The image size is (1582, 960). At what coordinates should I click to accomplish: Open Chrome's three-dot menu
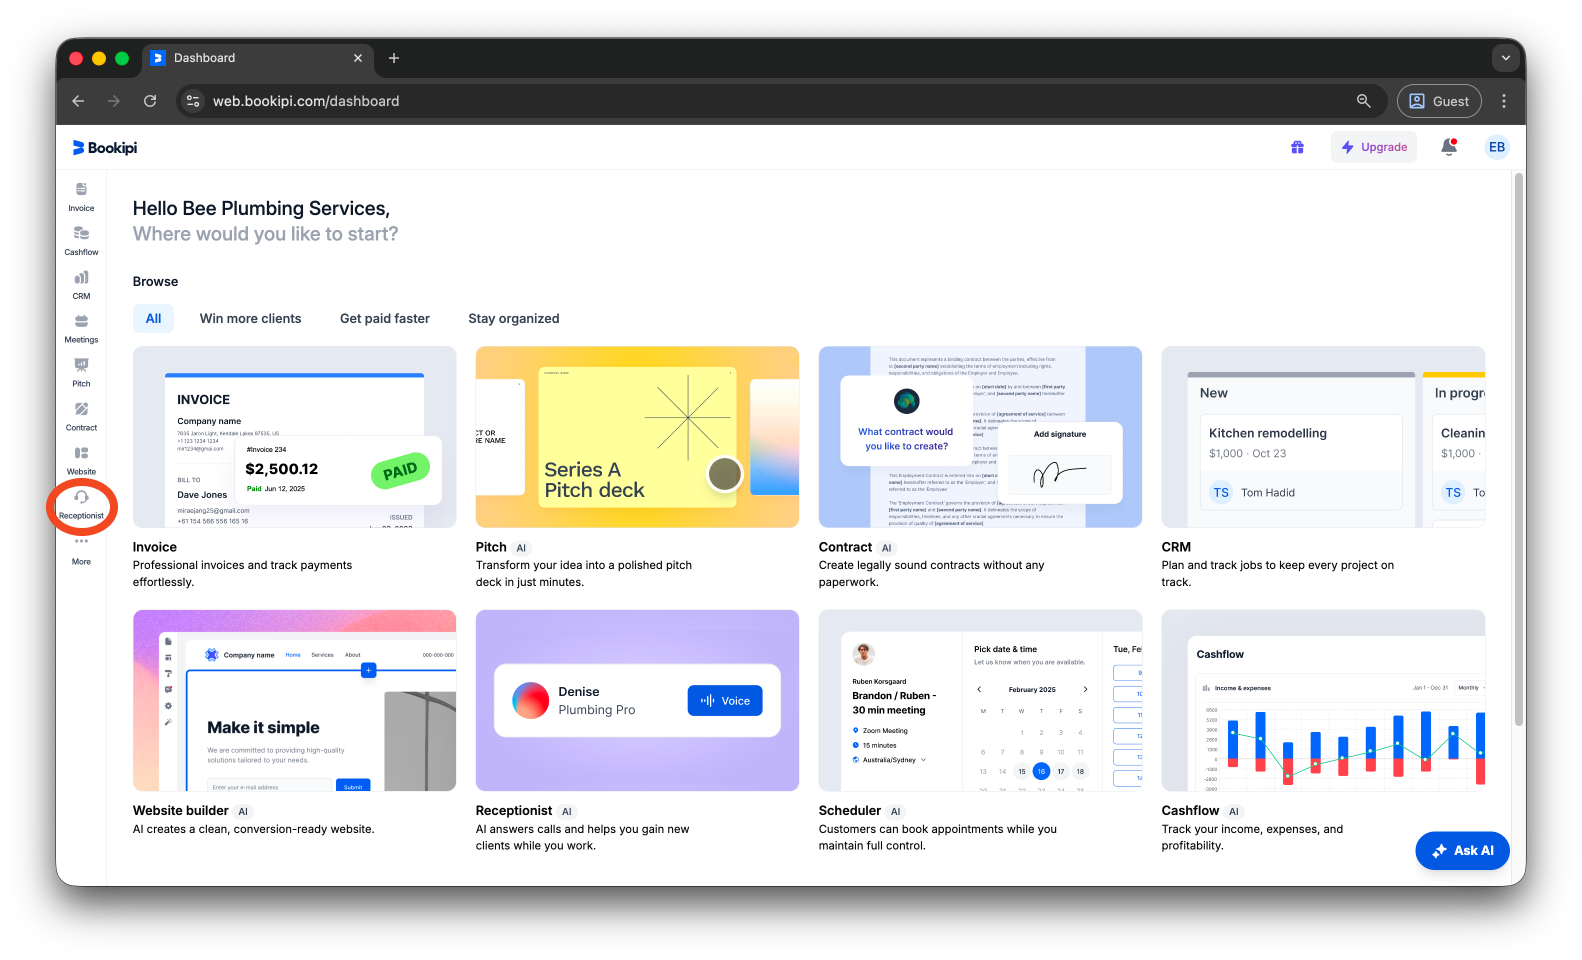click(x=1503, y=101)
